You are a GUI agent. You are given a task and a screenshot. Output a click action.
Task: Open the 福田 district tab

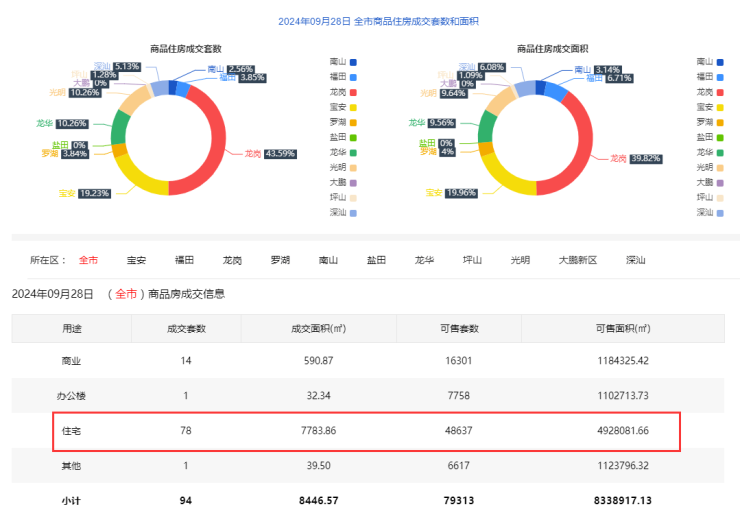point(184,260)
